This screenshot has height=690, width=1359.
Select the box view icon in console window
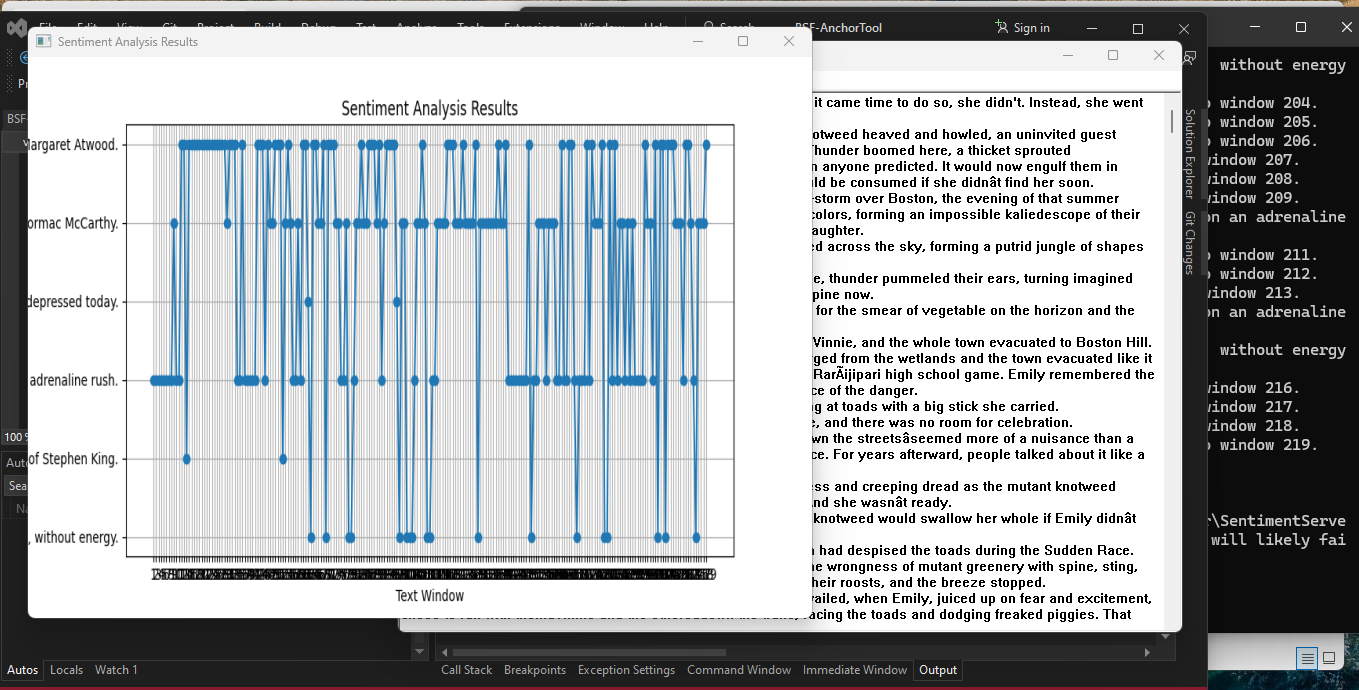pos(1329,658)
